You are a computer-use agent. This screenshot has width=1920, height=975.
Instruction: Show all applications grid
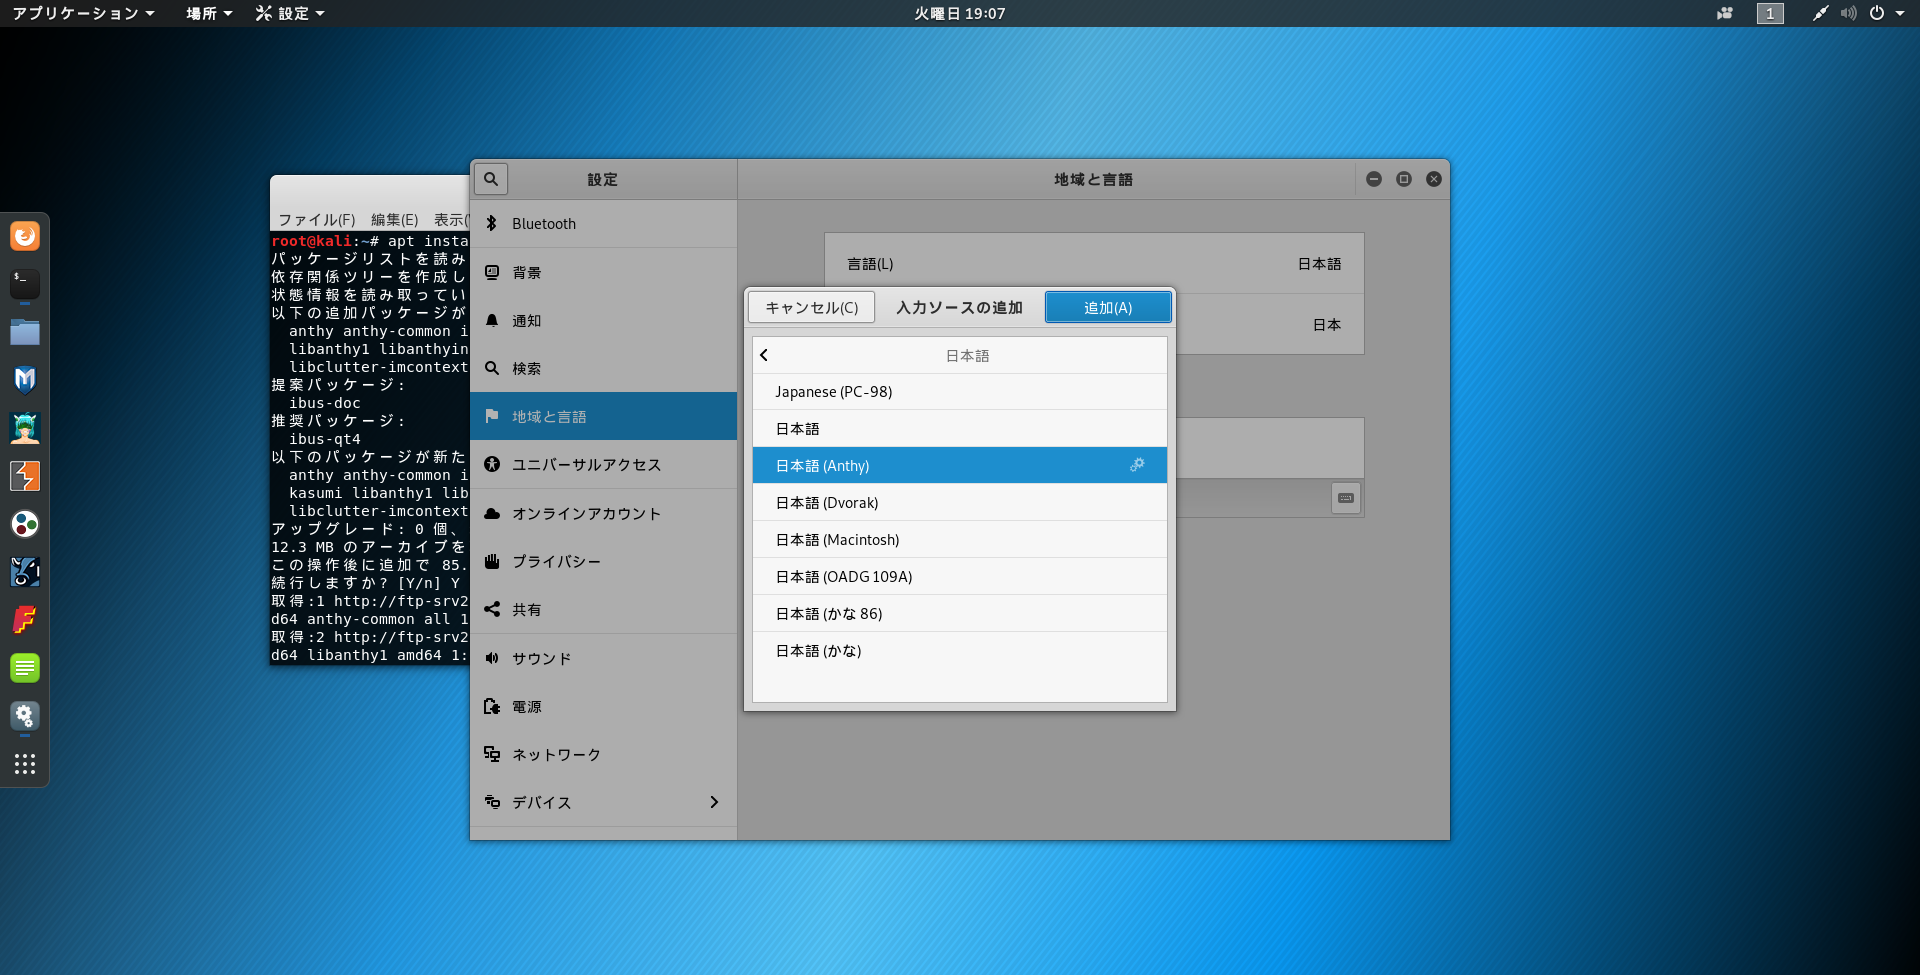pos(25,764)
